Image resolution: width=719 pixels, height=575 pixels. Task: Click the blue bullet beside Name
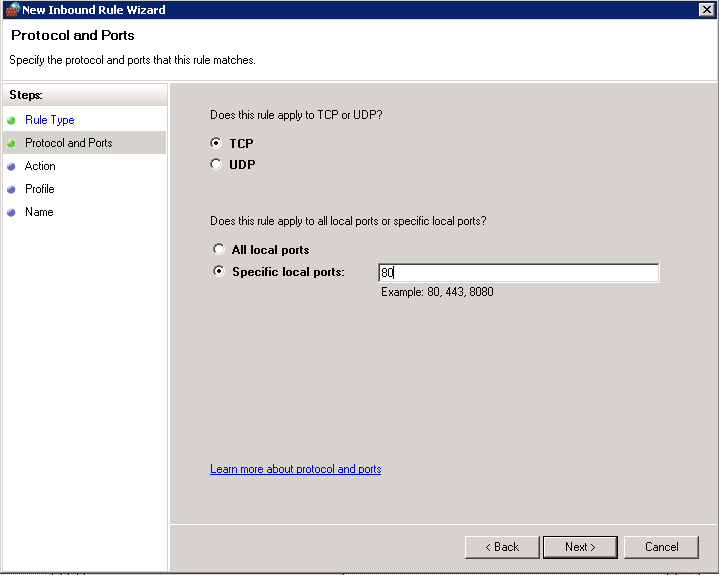click(11, 212)
